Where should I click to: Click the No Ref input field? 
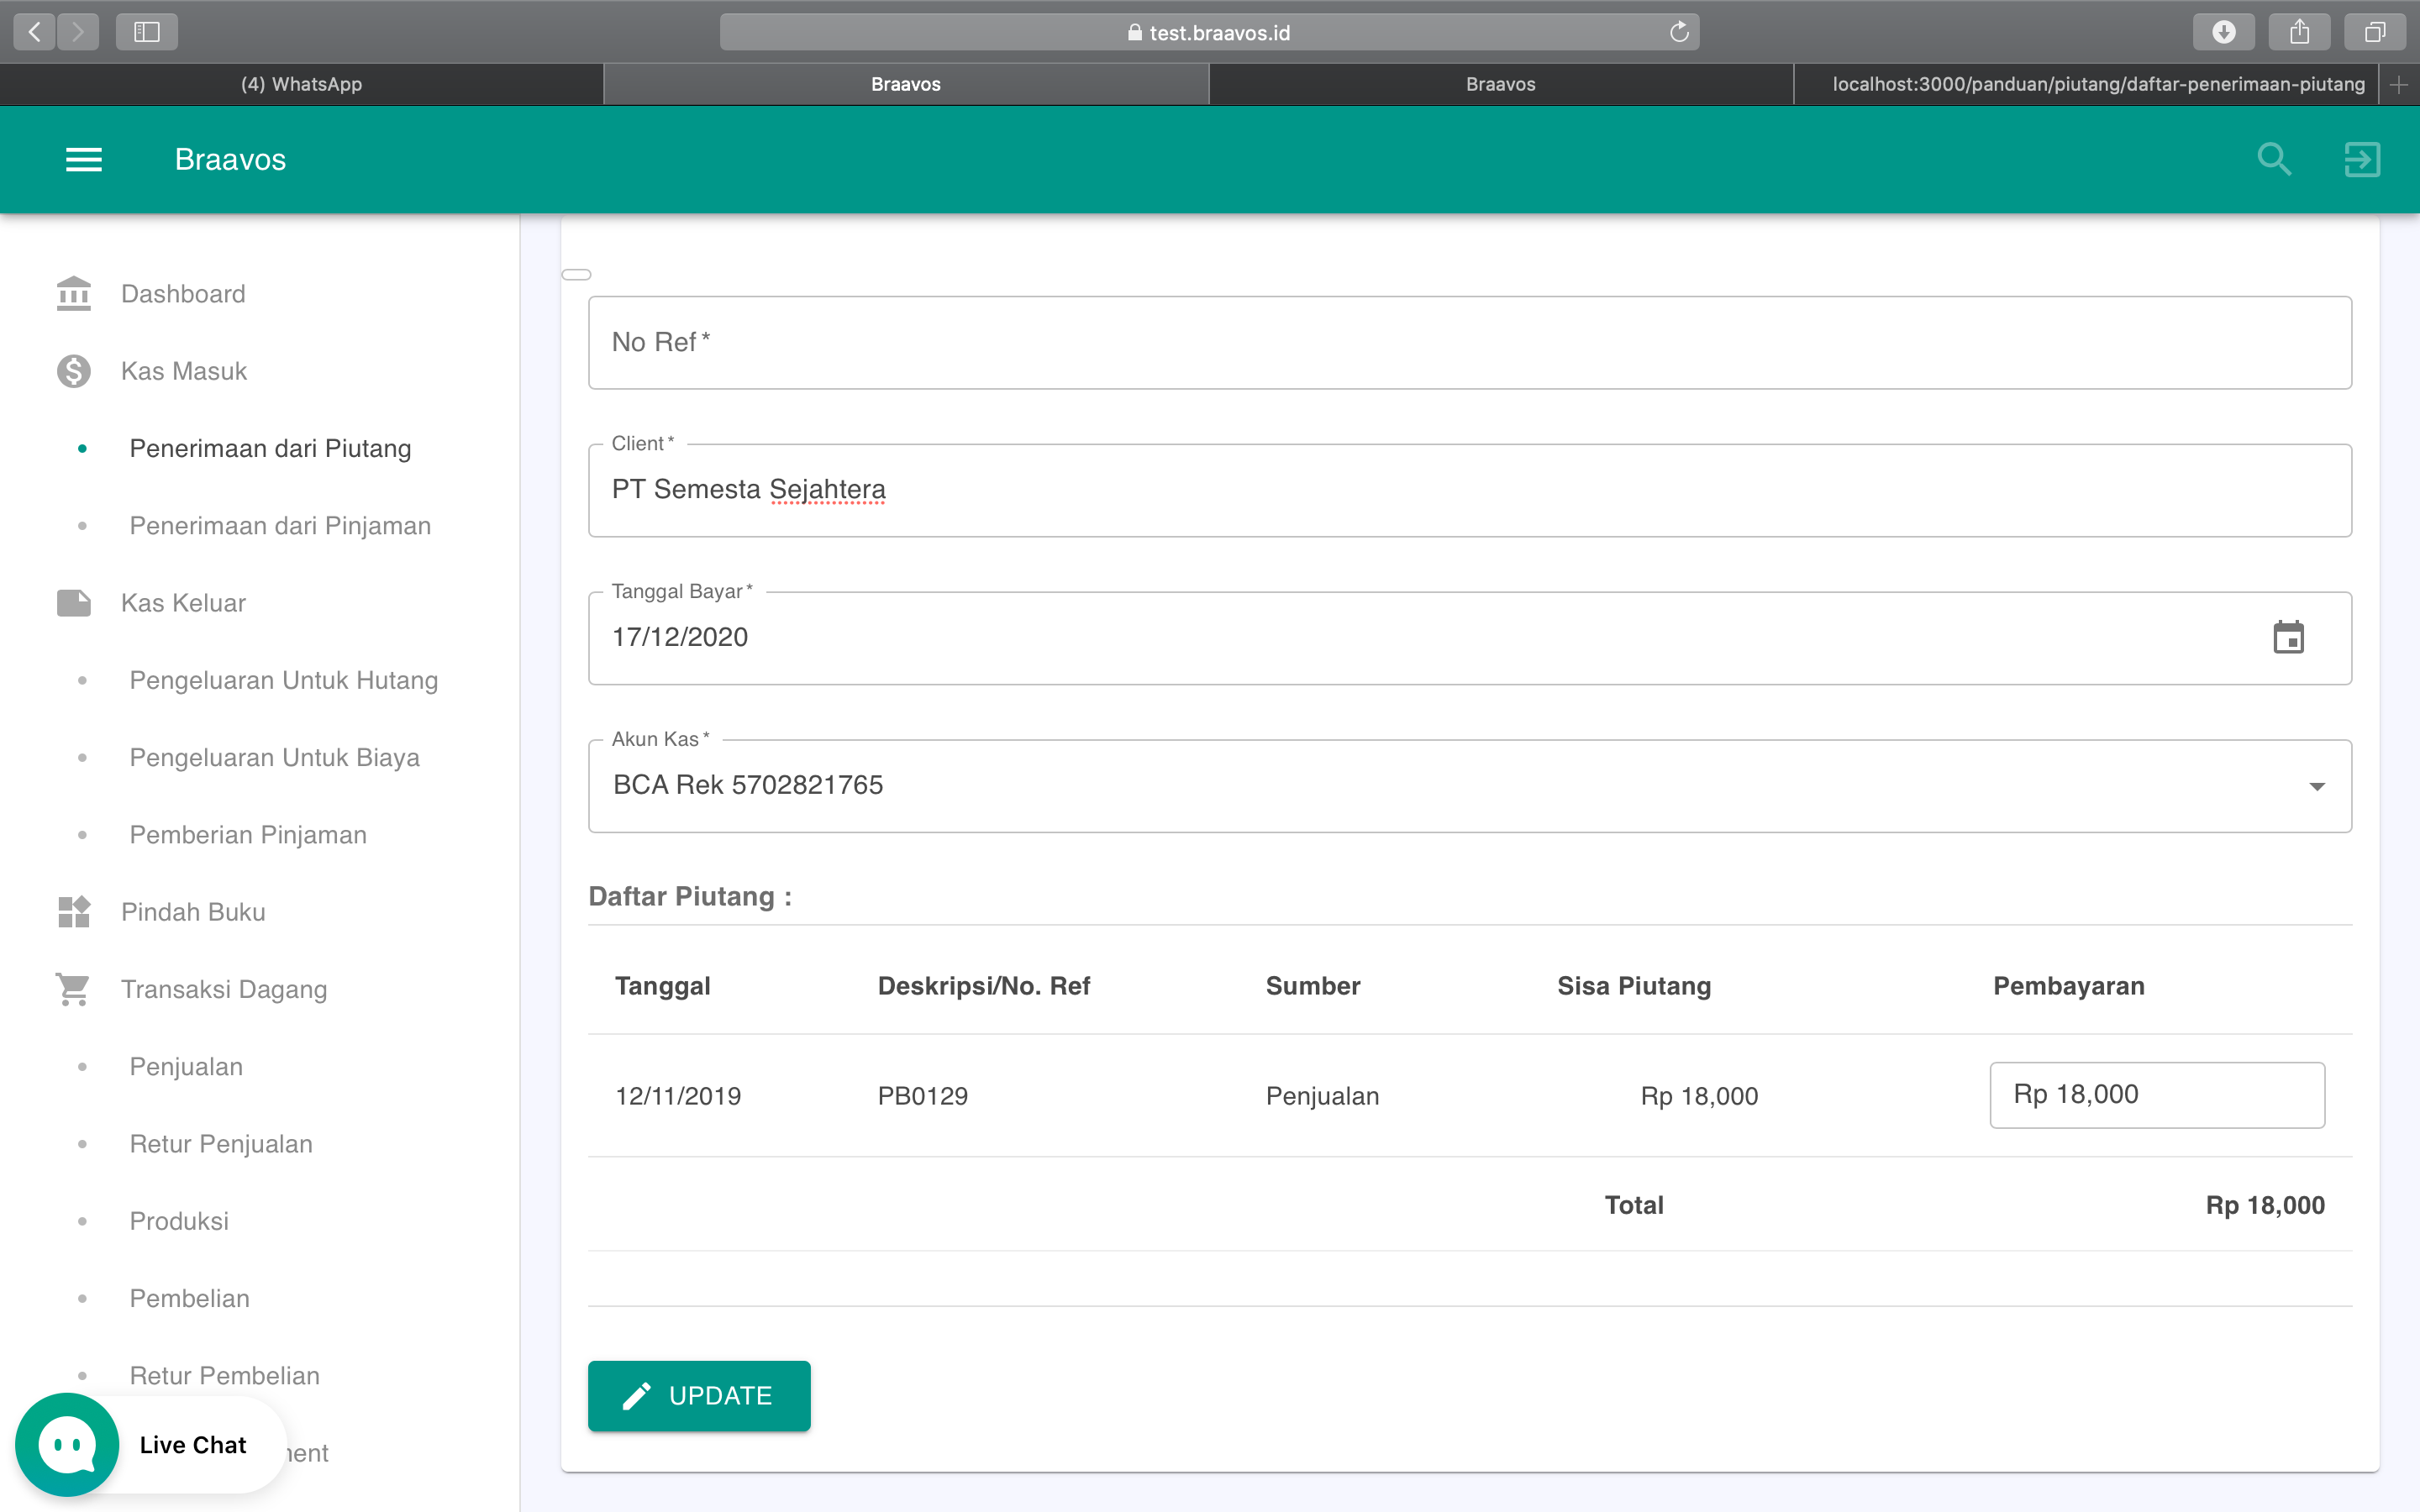[x=1469, y=342]
